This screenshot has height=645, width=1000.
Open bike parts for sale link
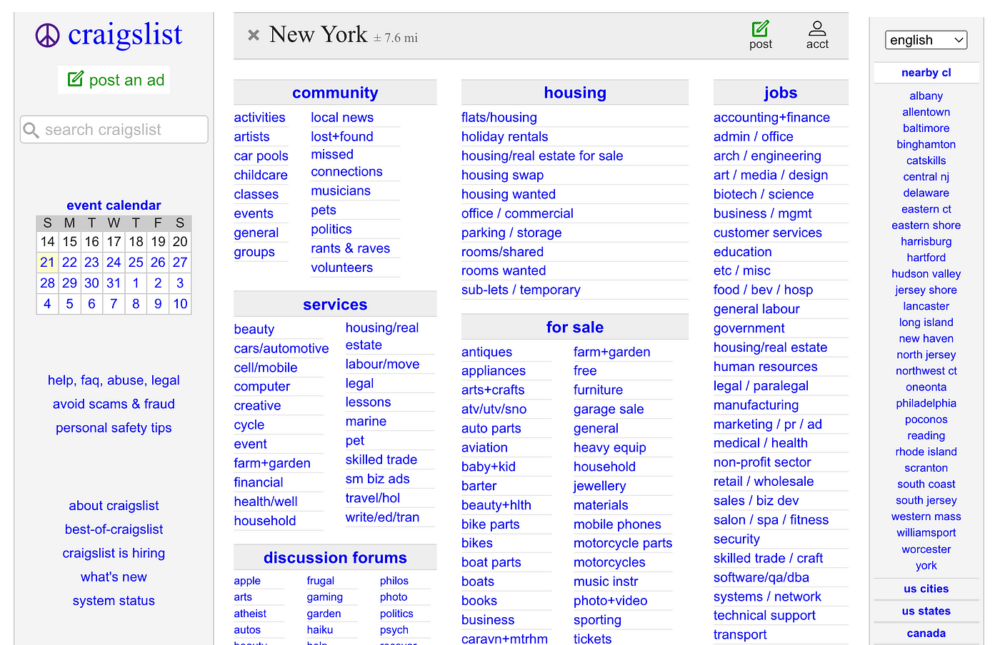tap(490, 524)
